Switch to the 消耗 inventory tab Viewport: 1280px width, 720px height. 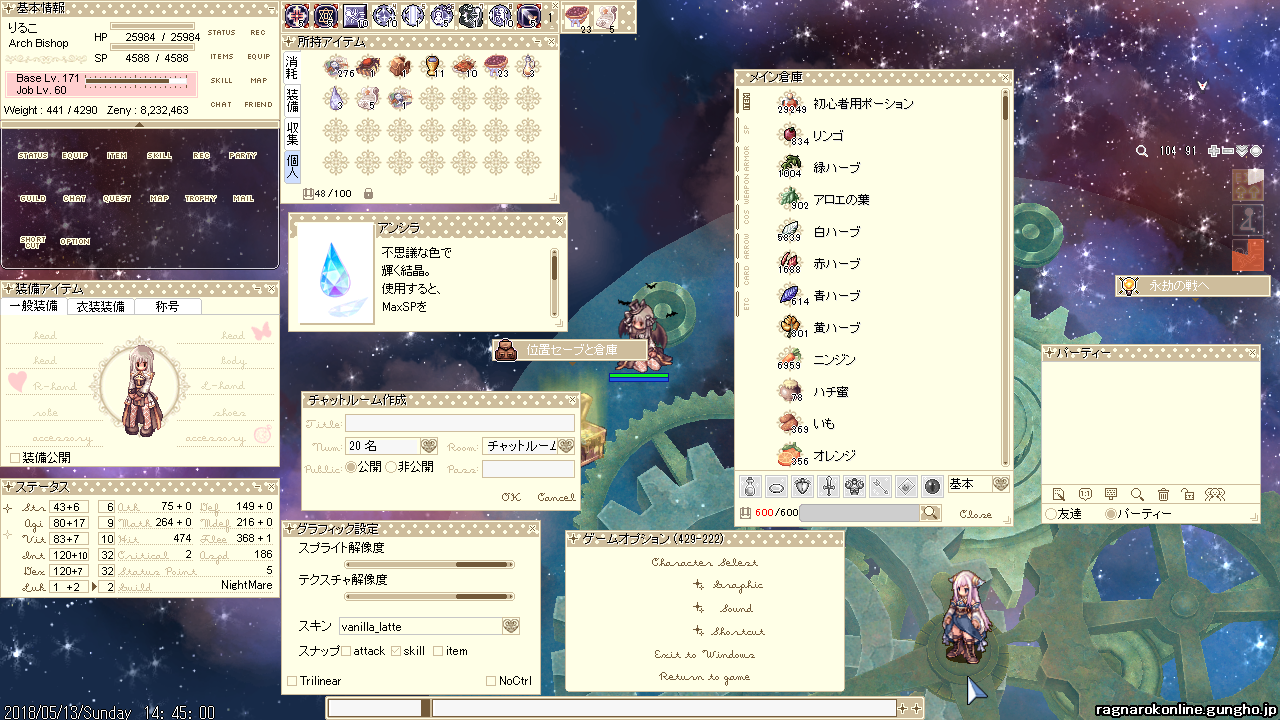(292, 68)
